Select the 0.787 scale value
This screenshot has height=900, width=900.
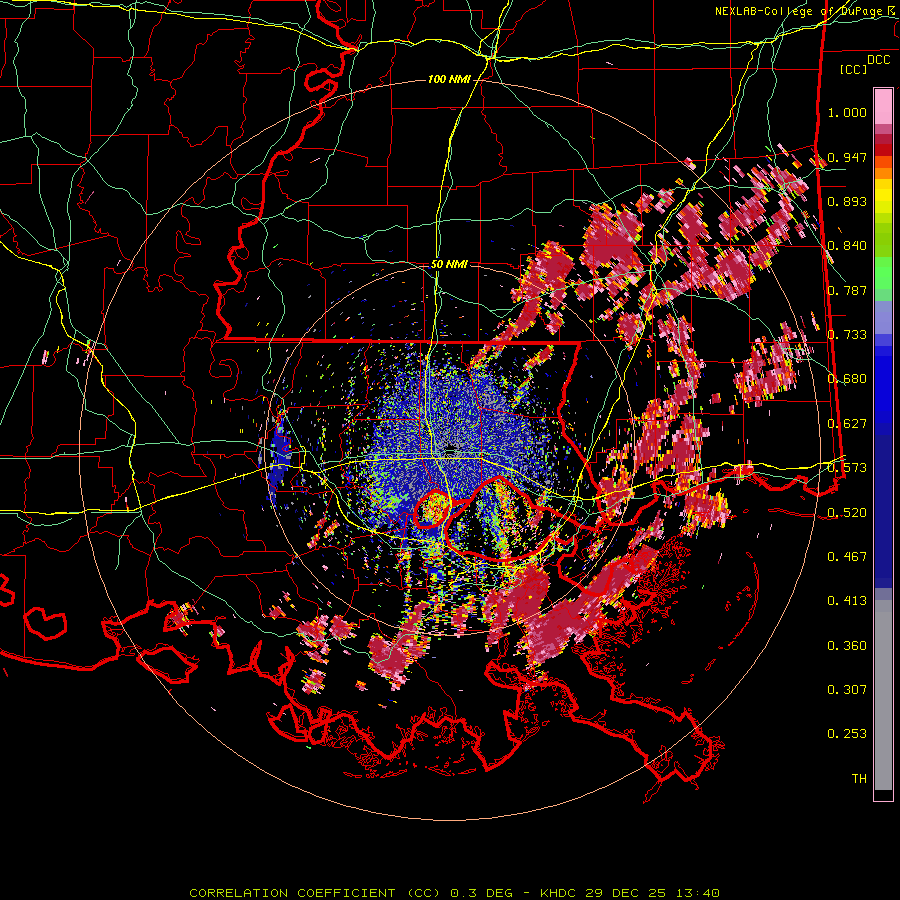click(x=847, y=290)
